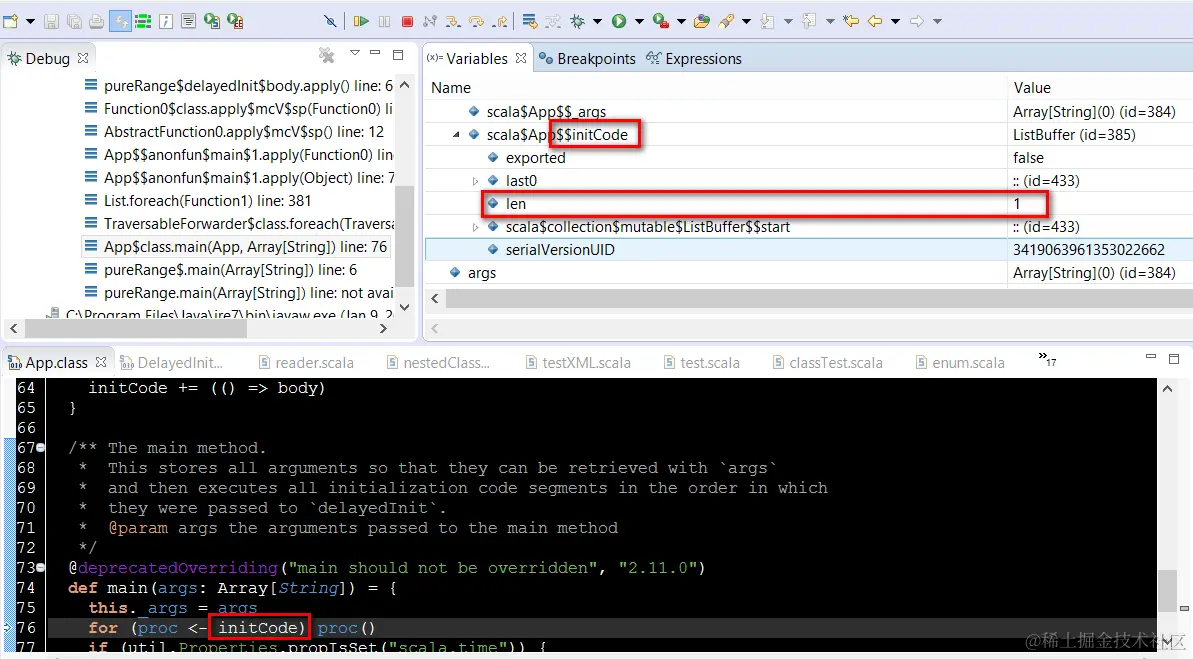Click the Disconnect debug icon
Viewport: 1193px width, 659px height.
430,21
